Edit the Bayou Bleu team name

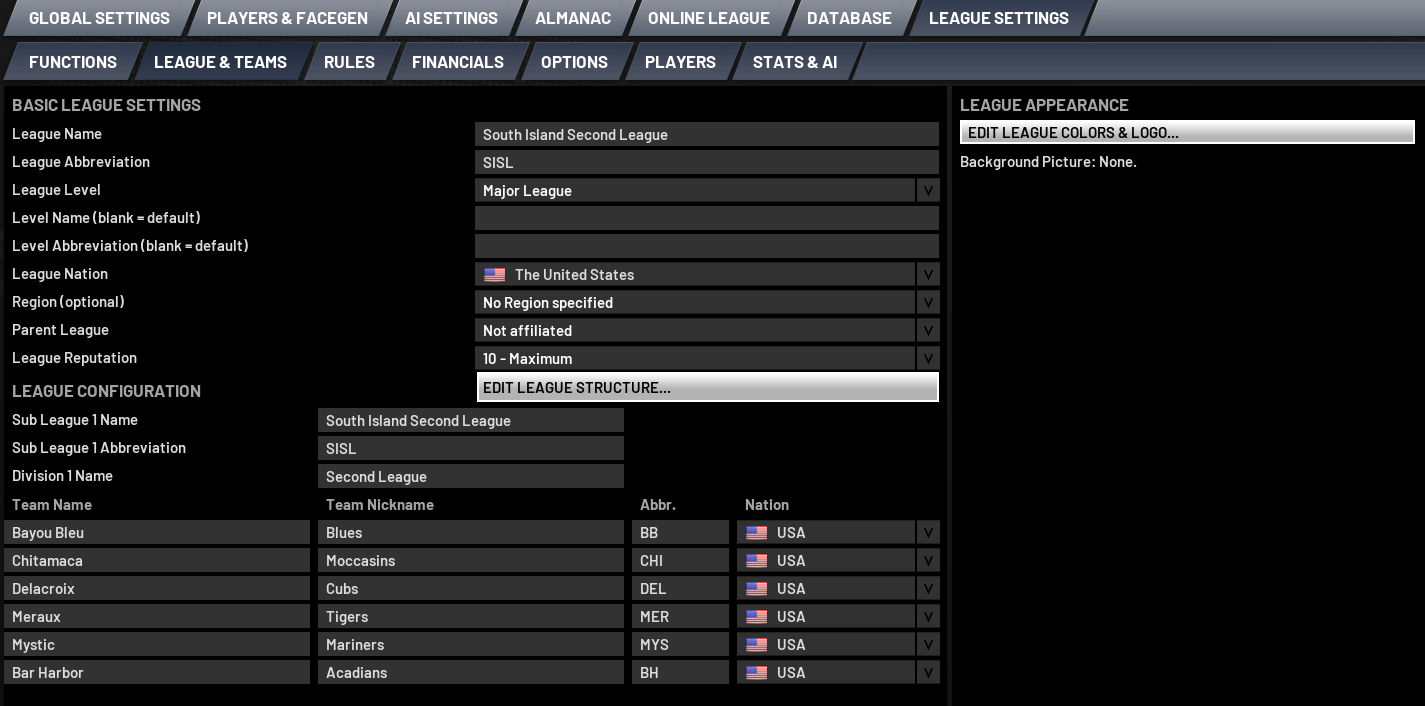157,532
